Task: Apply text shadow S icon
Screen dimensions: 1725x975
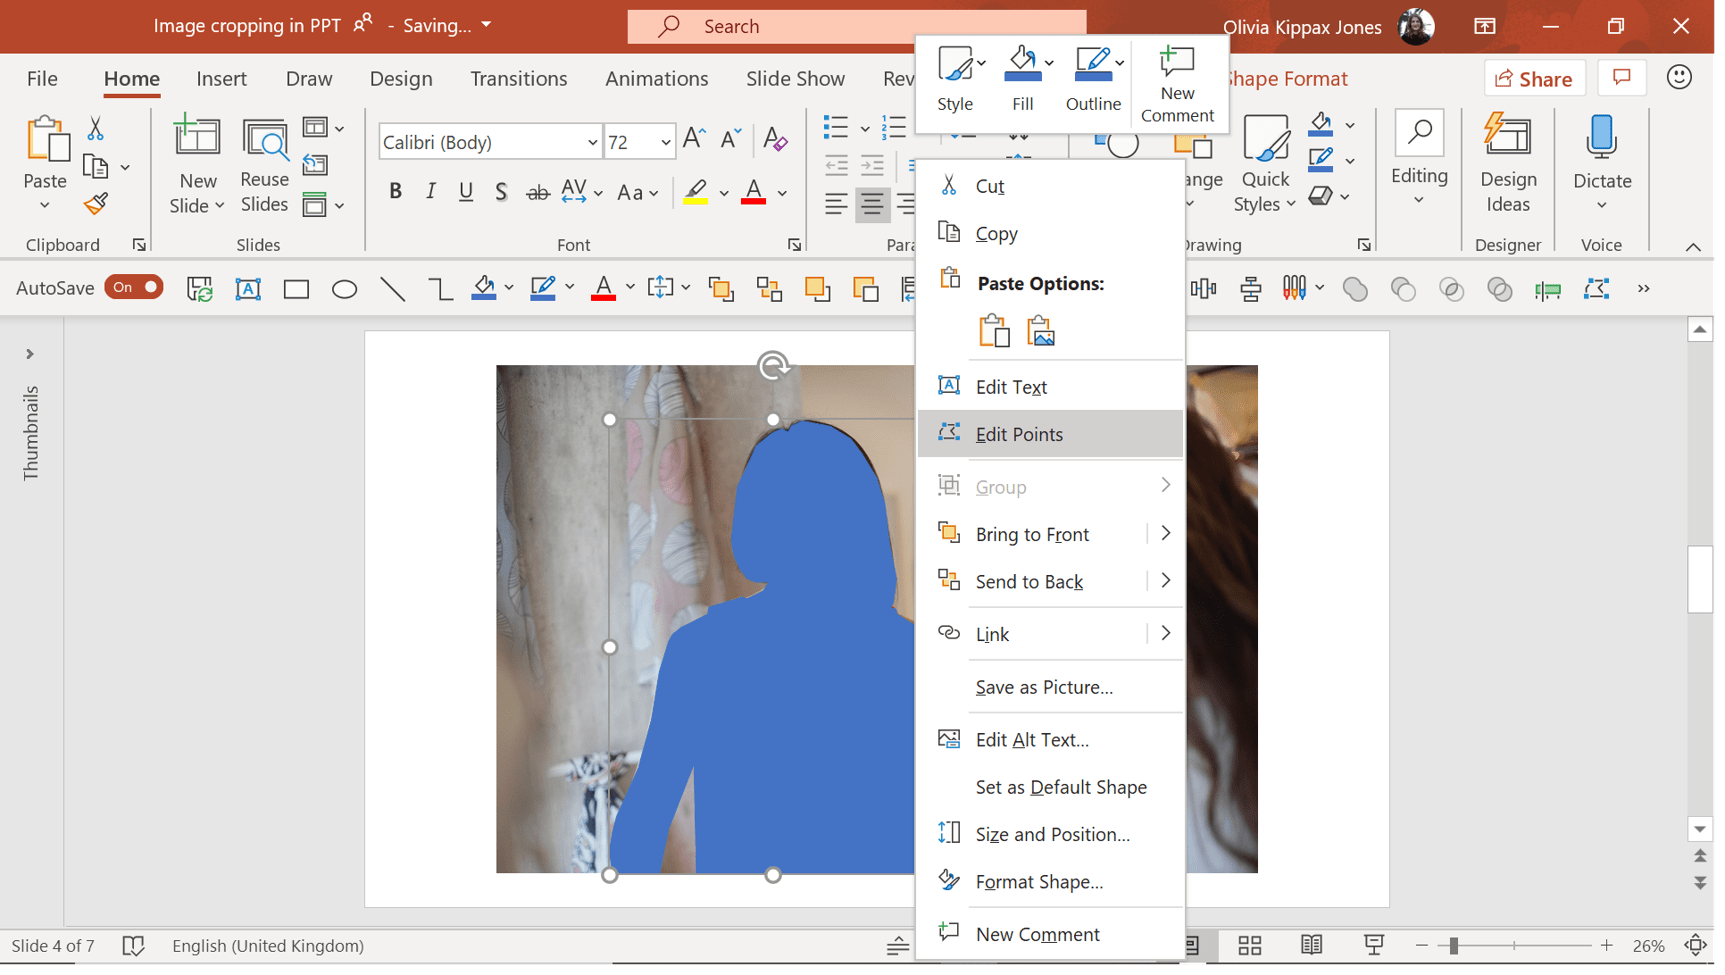Action: pyautogui.click(x=503, y=193)
